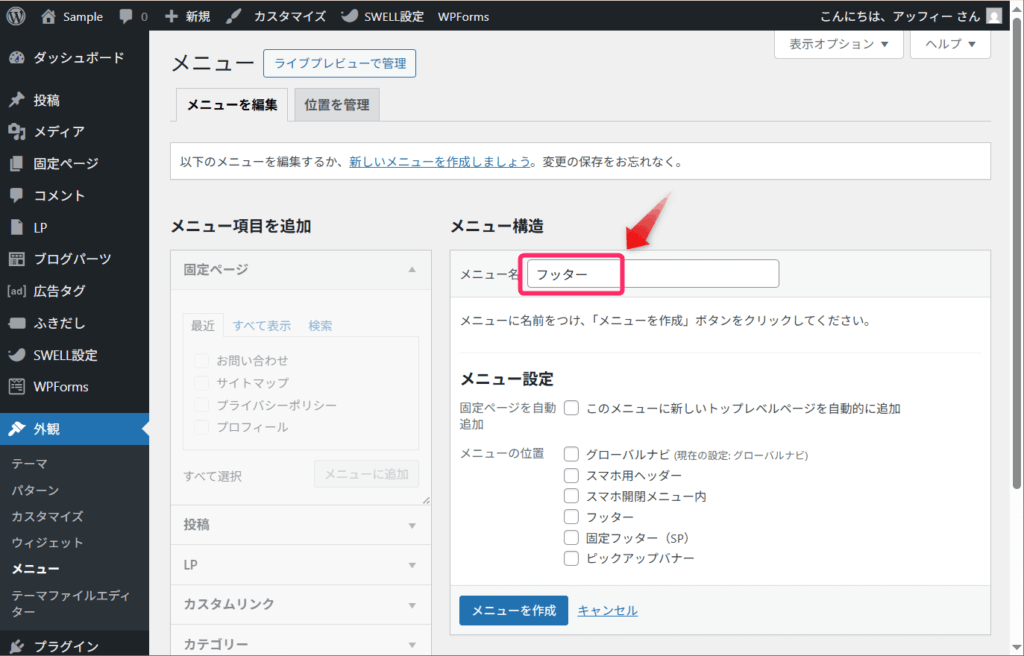
Task: Click the コメント icon in sidebar
Action: tap(17, 195)
